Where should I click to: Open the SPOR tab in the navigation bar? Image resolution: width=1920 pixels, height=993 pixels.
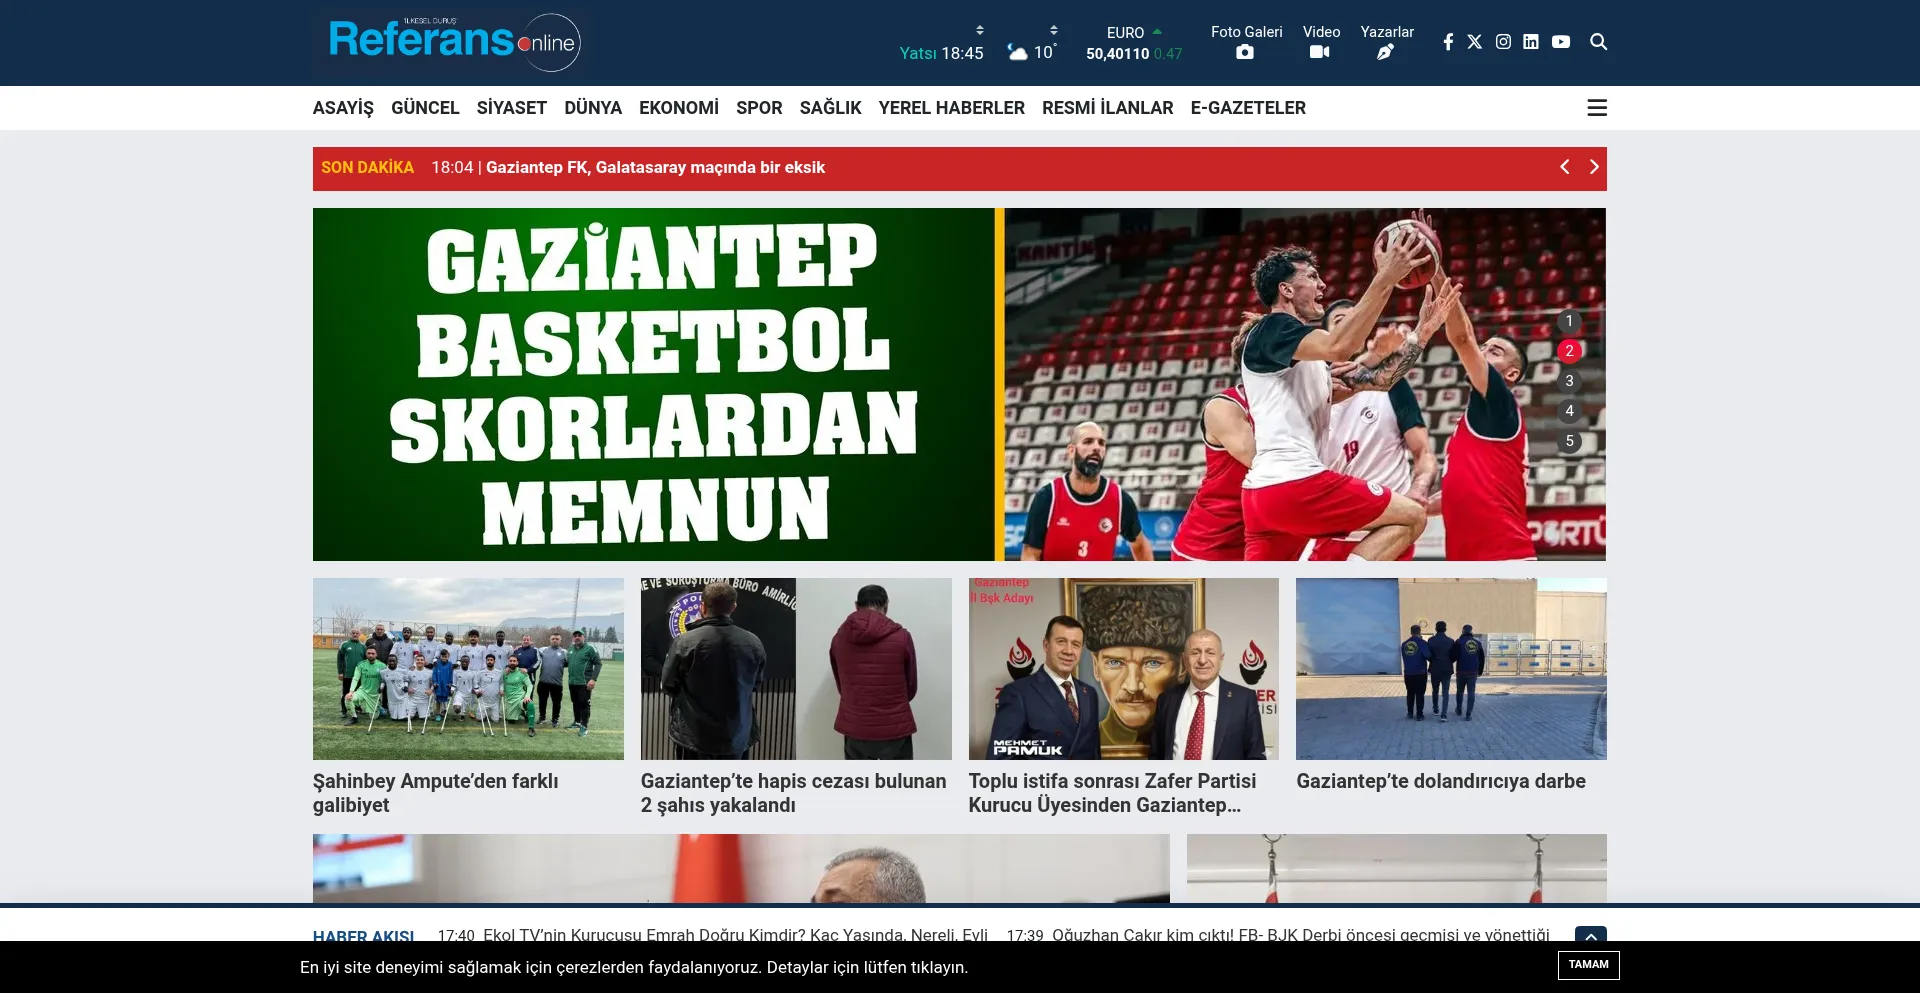click(759, 107)
